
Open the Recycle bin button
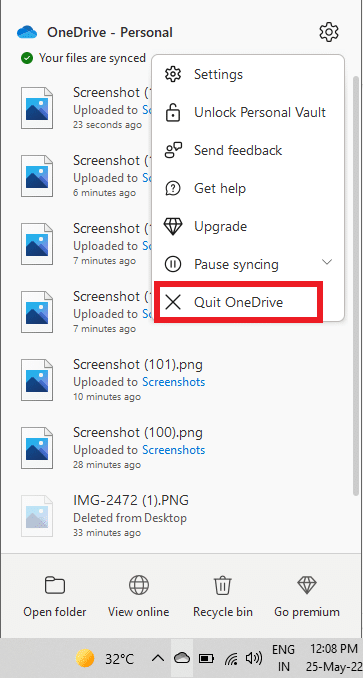(223, 597)
